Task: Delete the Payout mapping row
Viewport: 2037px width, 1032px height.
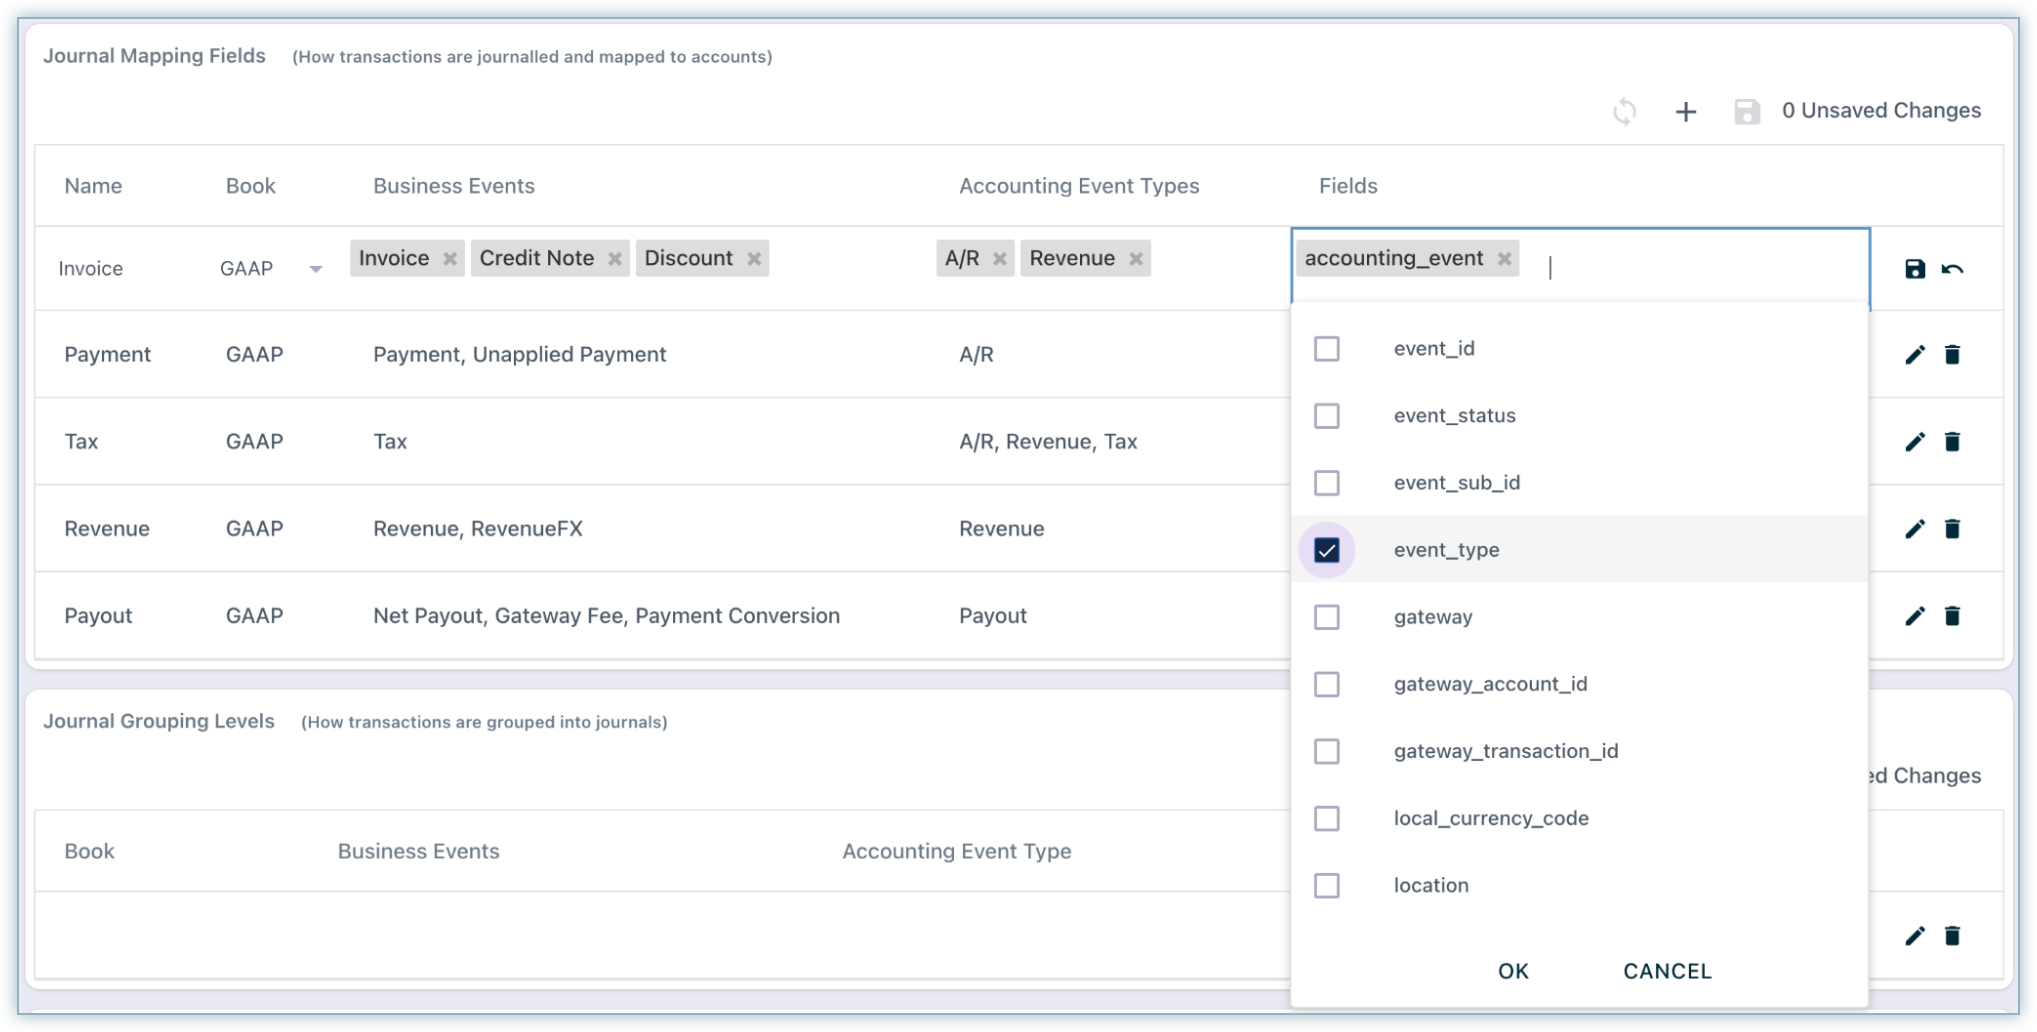Action: pyautogui.click(x=1952, y=616)
